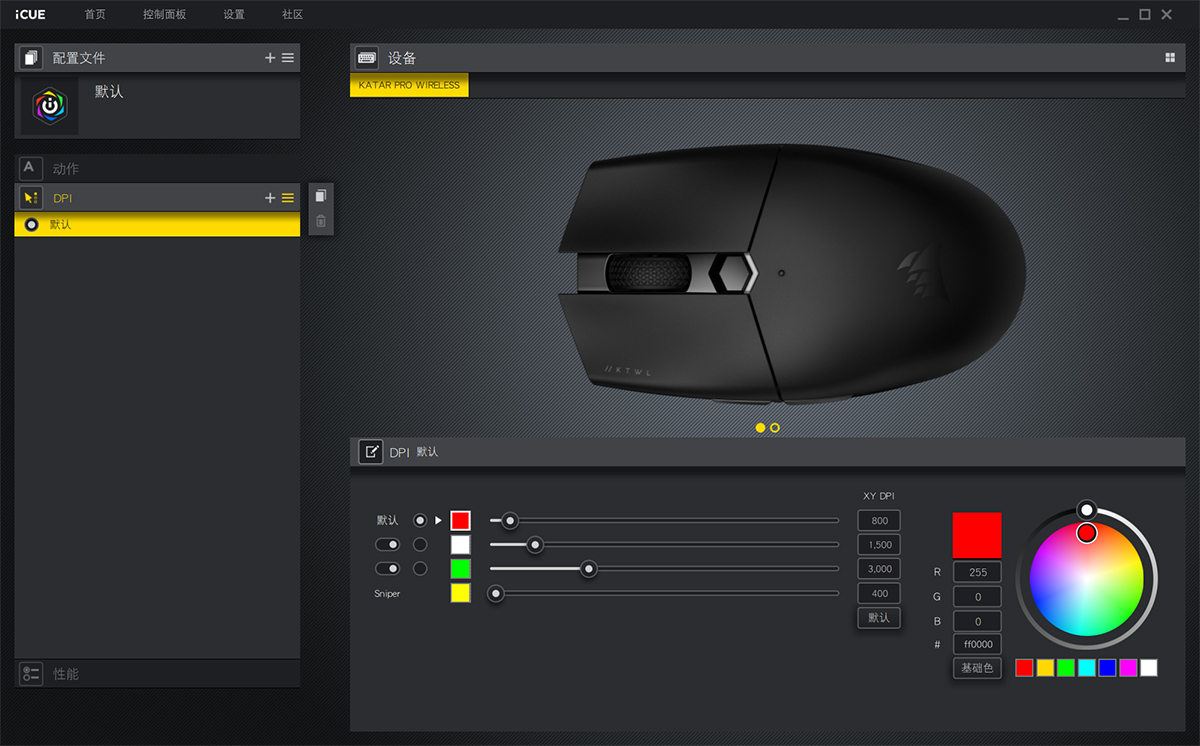This screenshot has width=1200, height=746.
Task: Open the DPI section hamburger menu
Action: (x=288, y=198)
